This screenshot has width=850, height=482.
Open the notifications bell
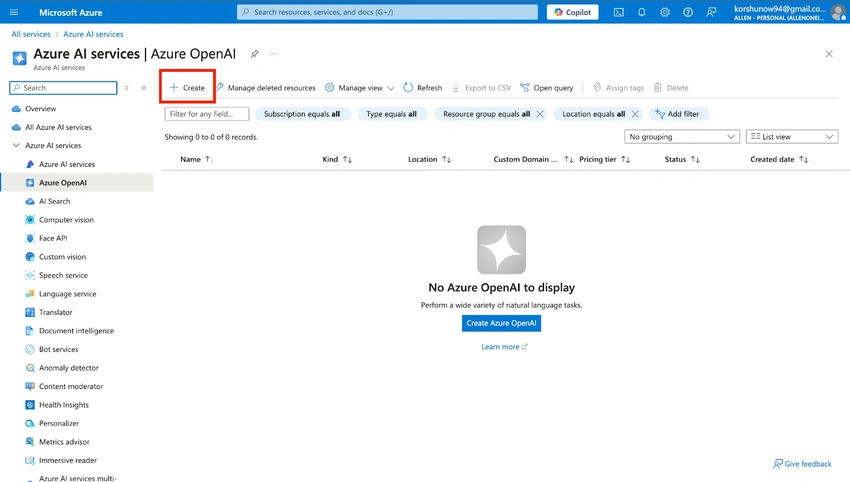click(x=642, y=12)
